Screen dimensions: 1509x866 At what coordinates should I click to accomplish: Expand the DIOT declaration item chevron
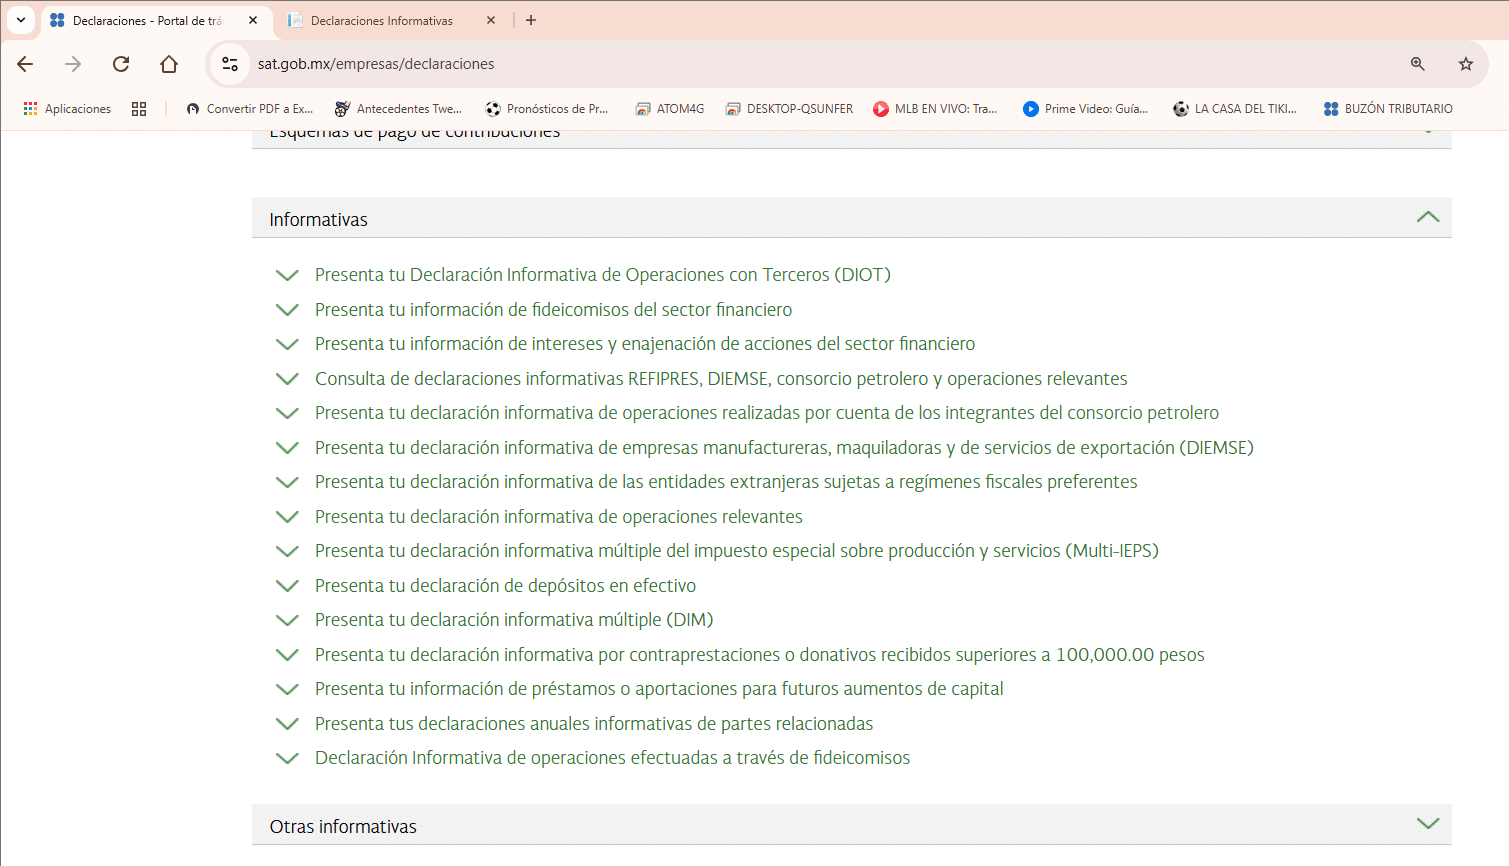(x=287, y=274)
